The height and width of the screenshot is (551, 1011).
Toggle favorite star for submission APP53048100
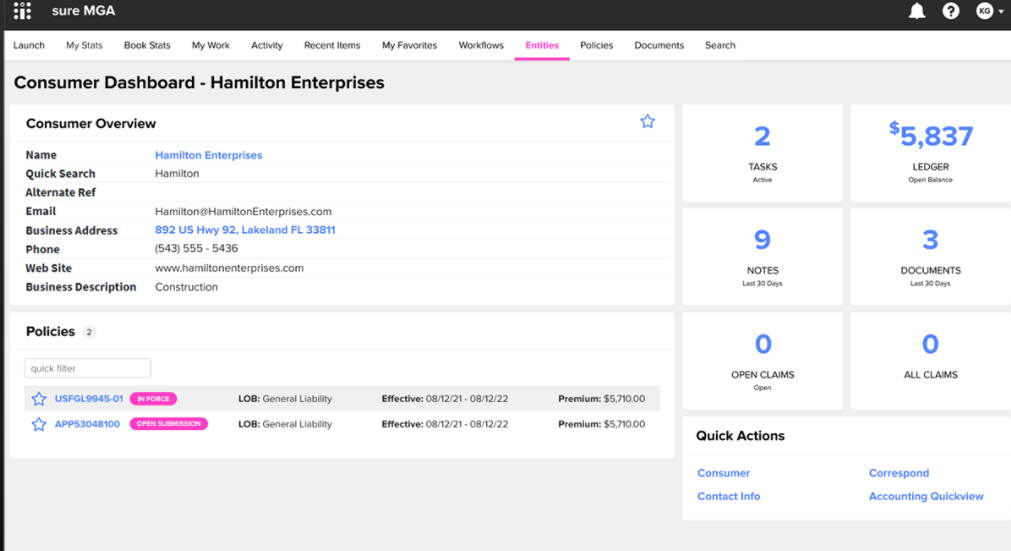pos(39,424)
